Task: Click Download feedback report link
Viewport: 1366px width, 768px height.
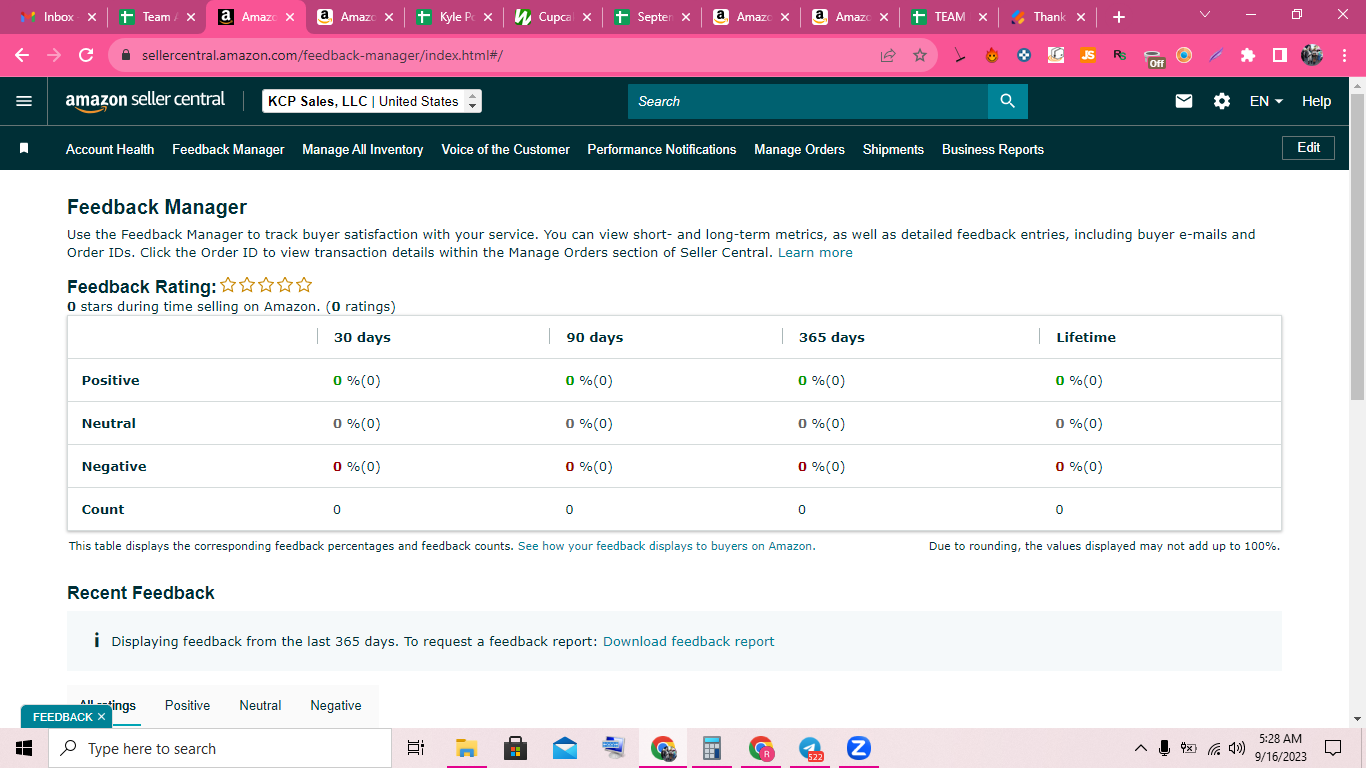Action: pos(689,641)
